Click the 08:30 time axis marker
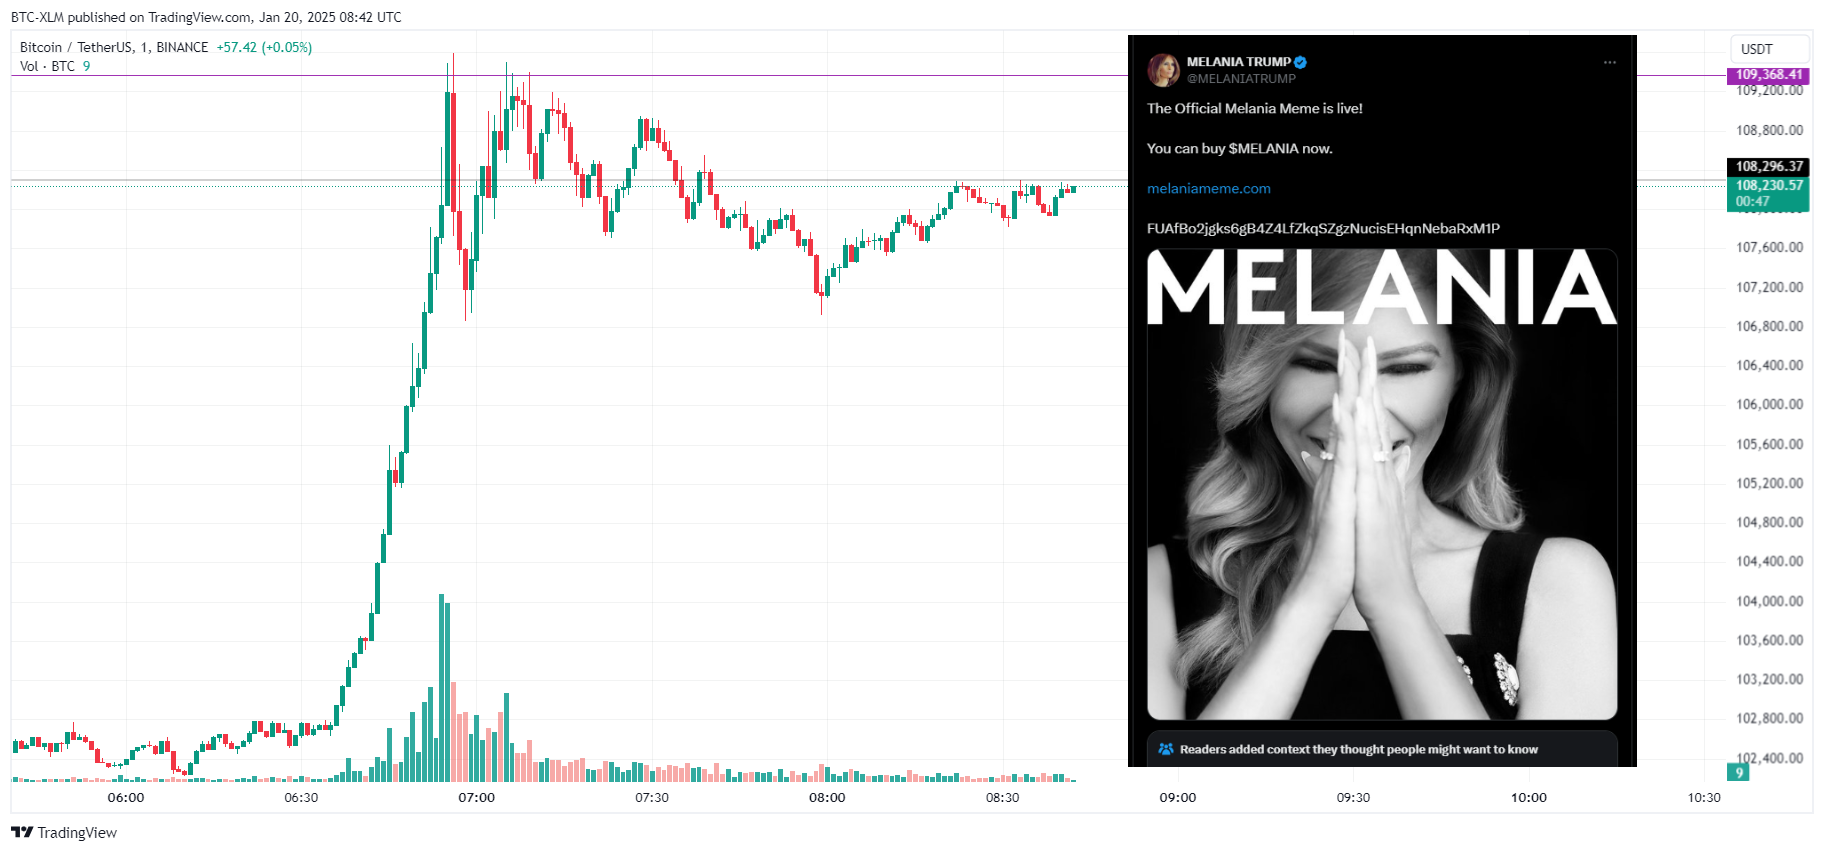 click(x=1002, y=797)
